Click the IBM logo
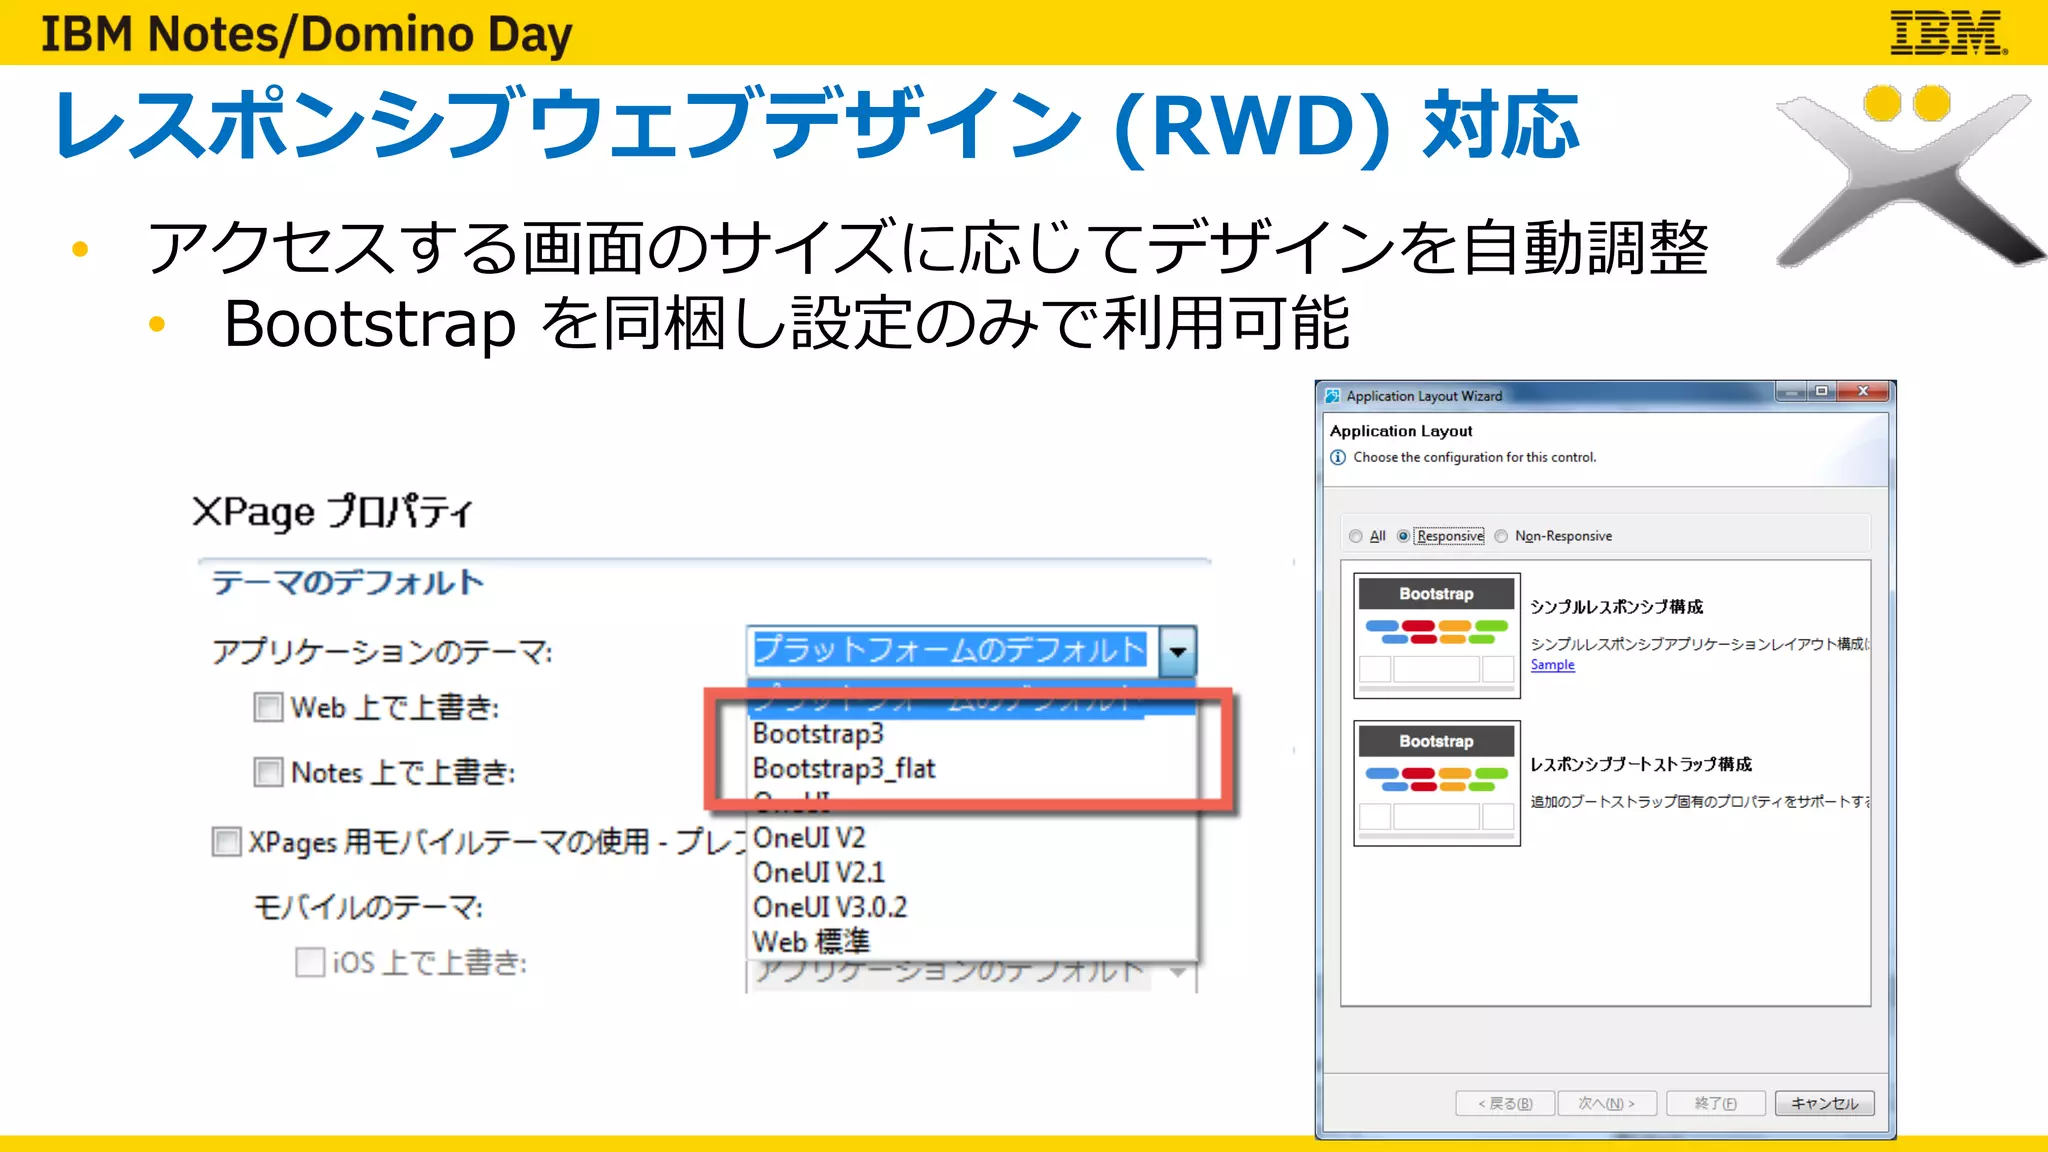 [1948, 33]
